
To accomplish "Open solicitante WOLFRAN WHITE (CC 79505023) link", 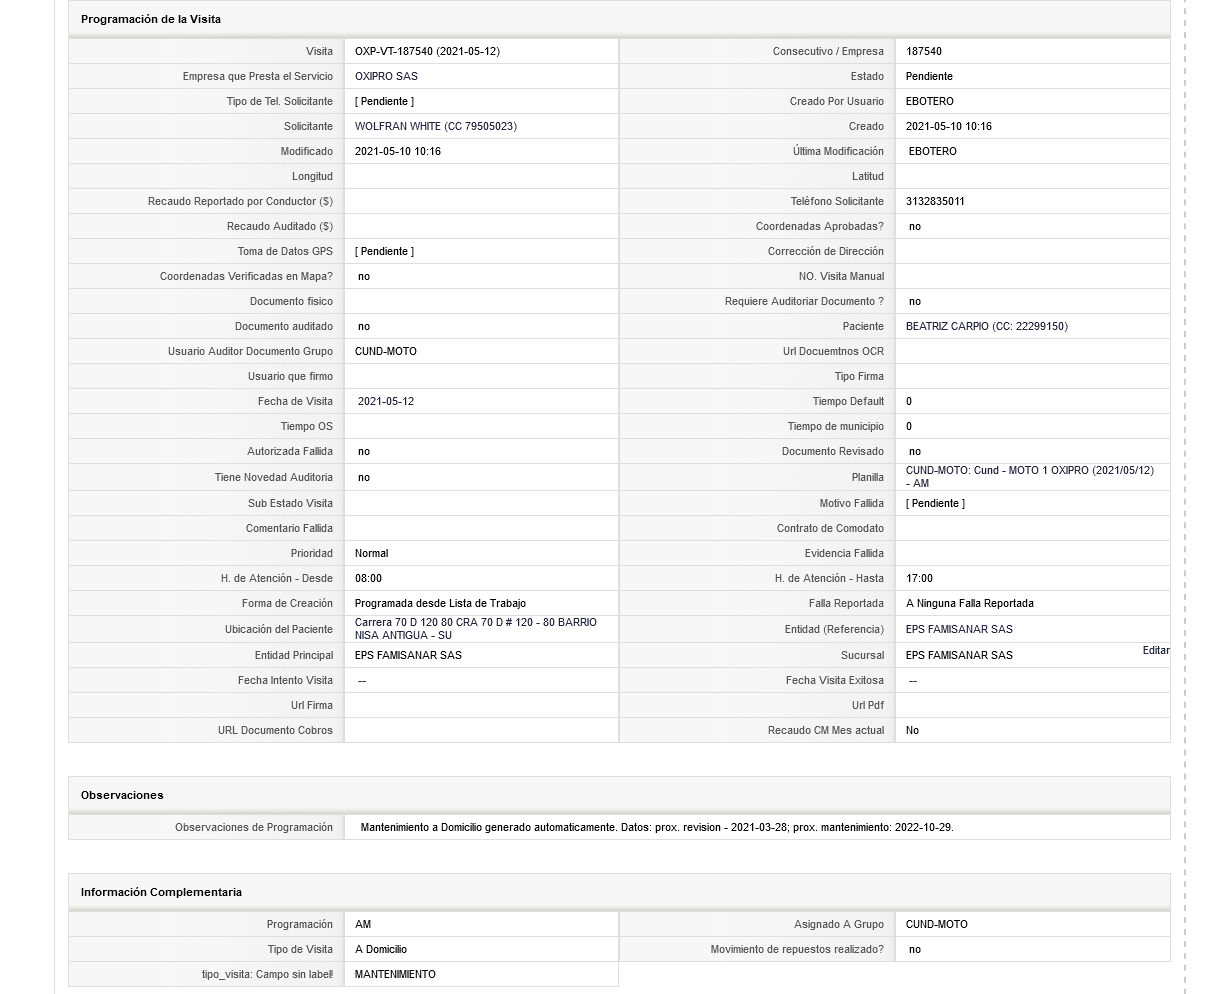I will point(436,126).
